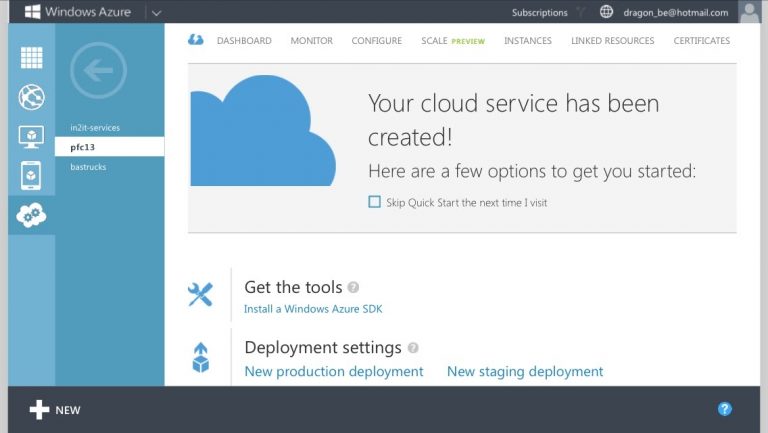Go back using the circular arrow button
768x433 pixels.
(98, 71)
